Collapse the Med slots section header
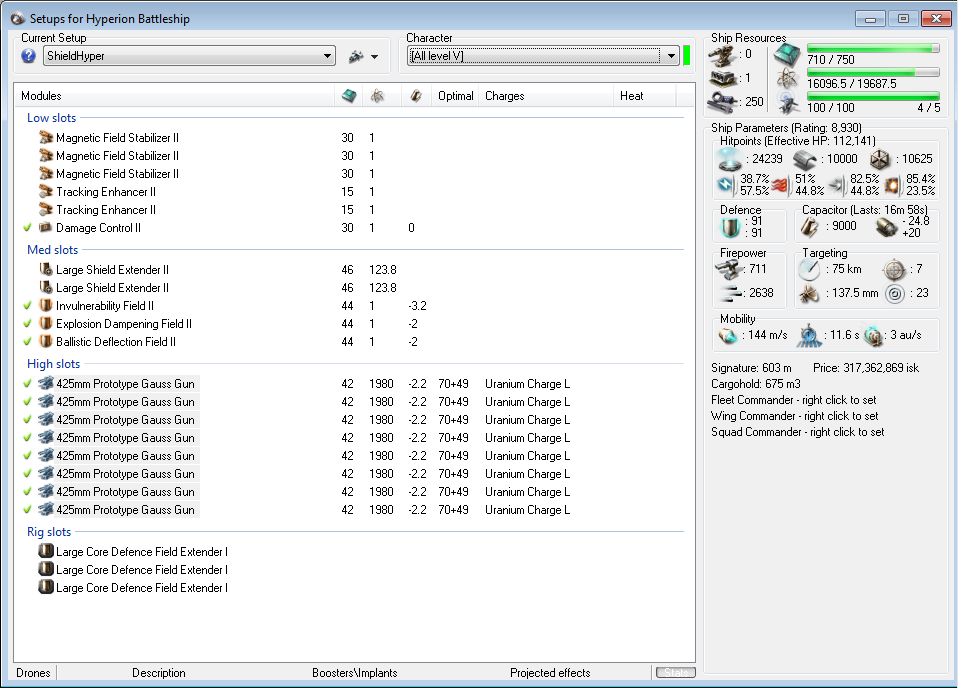 click(x=53, y=250)
